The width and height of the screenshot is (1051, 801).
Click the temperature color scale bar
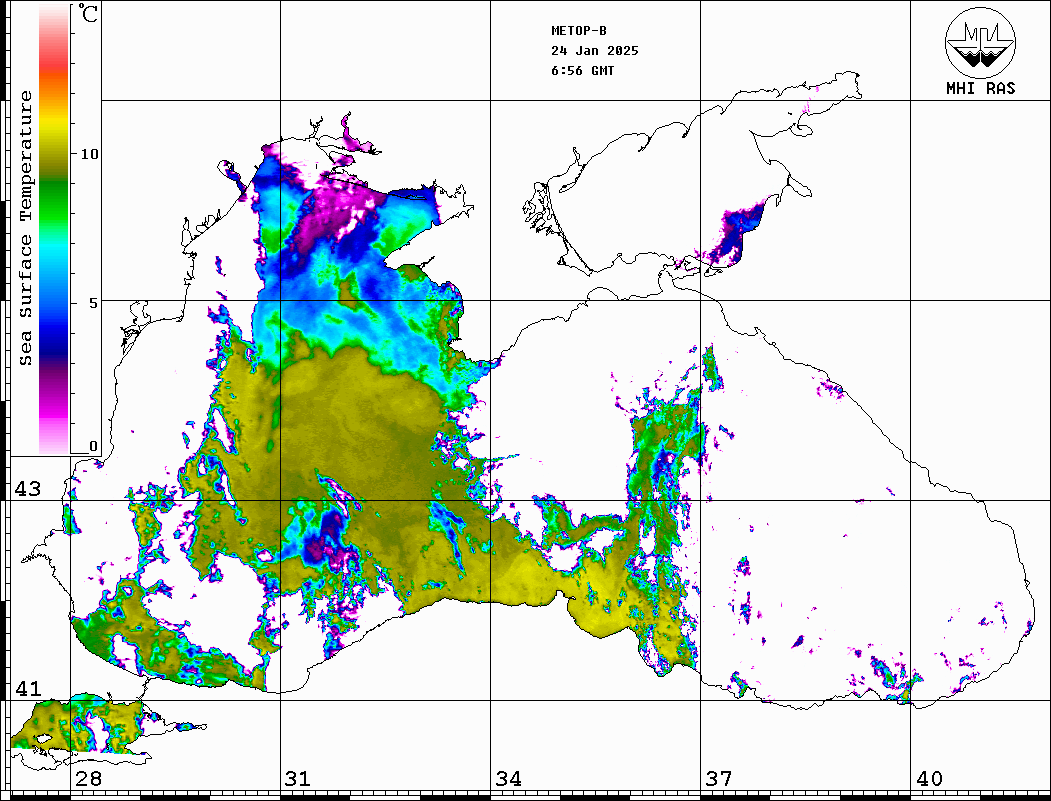(x=54, y=229)
